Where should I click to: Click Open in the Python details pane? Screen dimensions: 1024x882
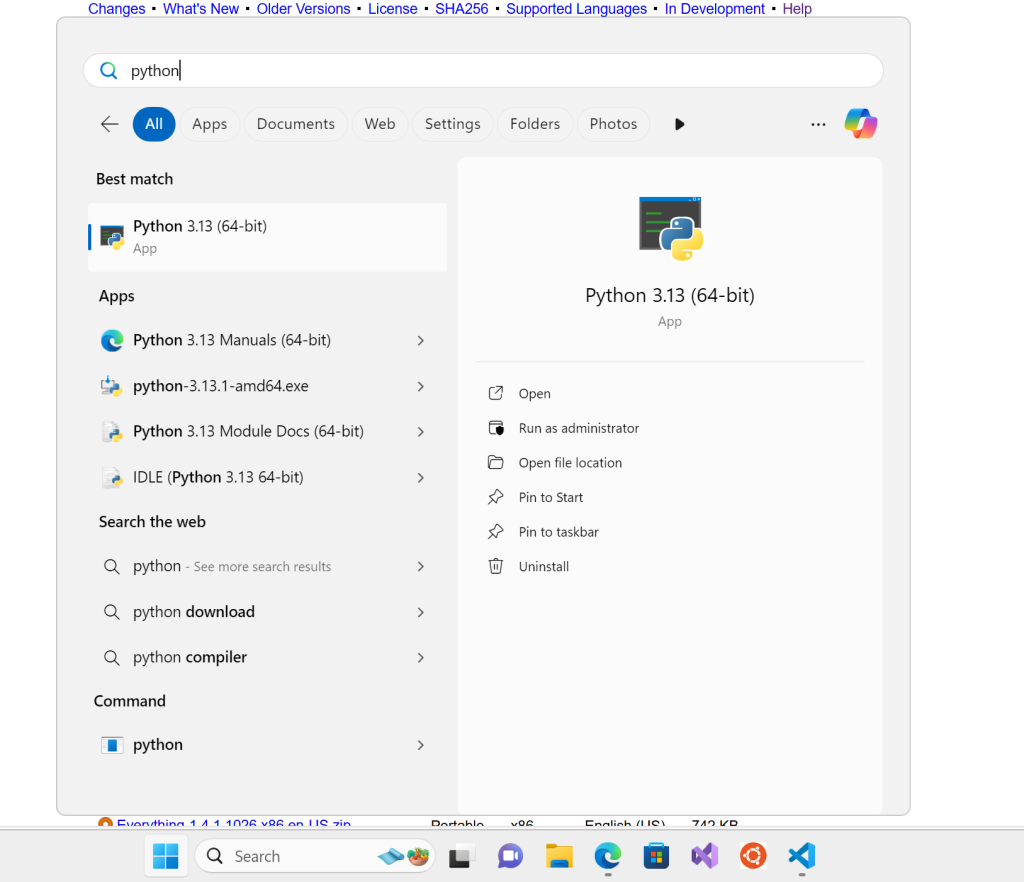click(534, 394)
